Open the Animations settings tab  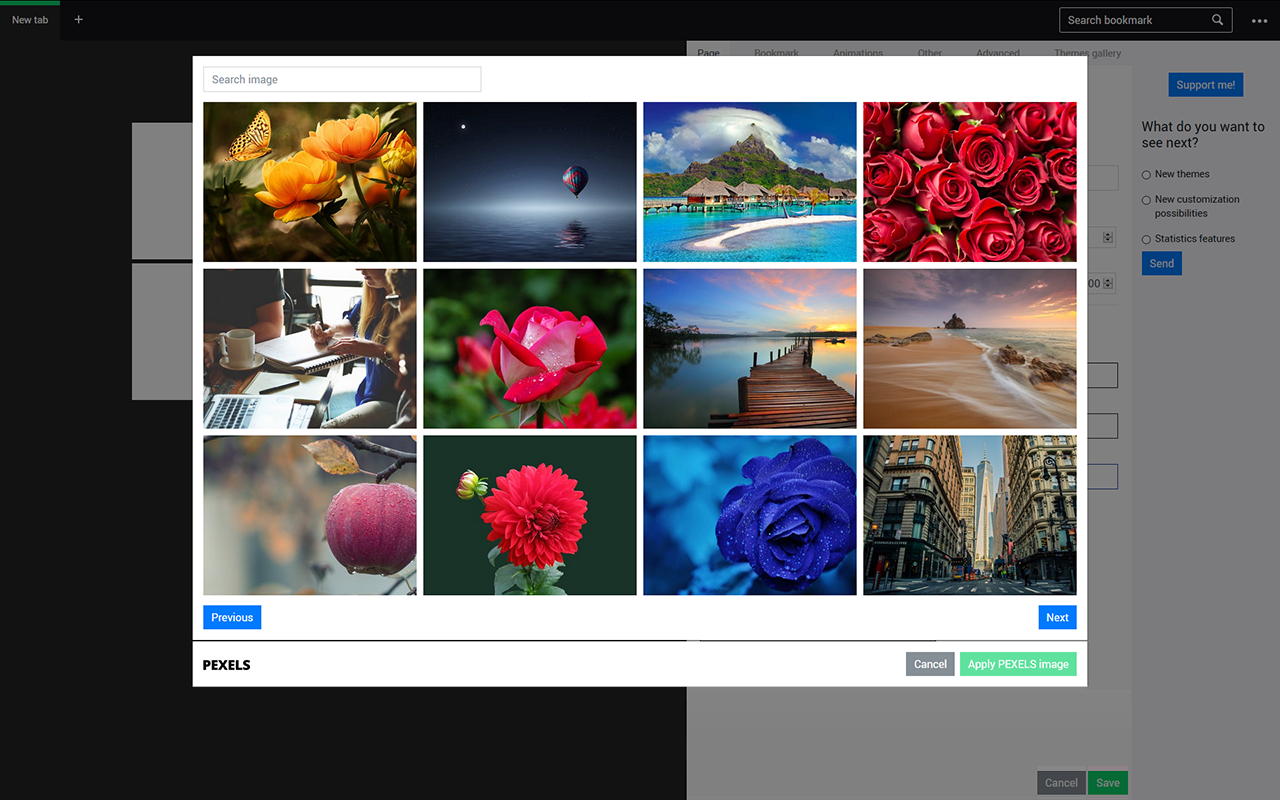tap(858, 53)
